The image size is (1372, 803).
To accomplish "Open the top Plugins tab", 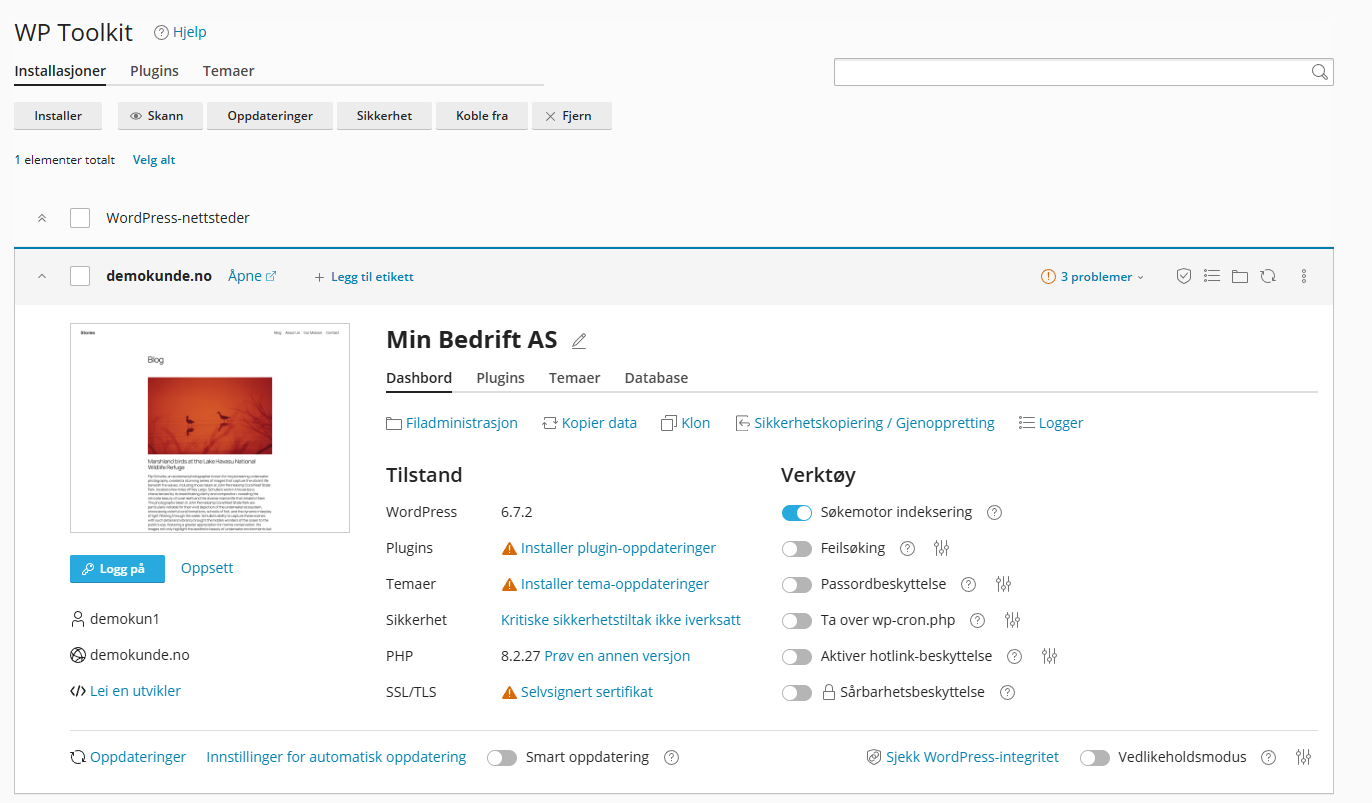I will (154, 71).
